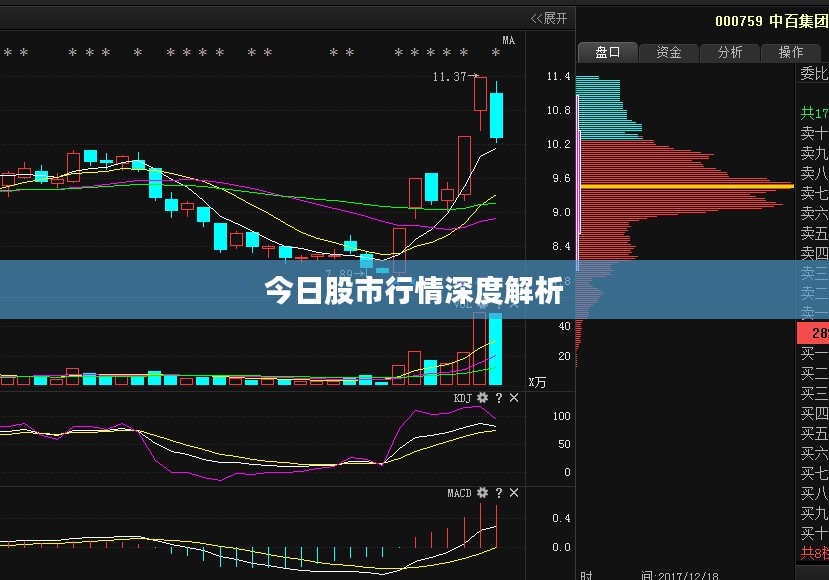Switch to the 分析 tab
Viewport: 829px width, 580px height.
coord(730,52)
